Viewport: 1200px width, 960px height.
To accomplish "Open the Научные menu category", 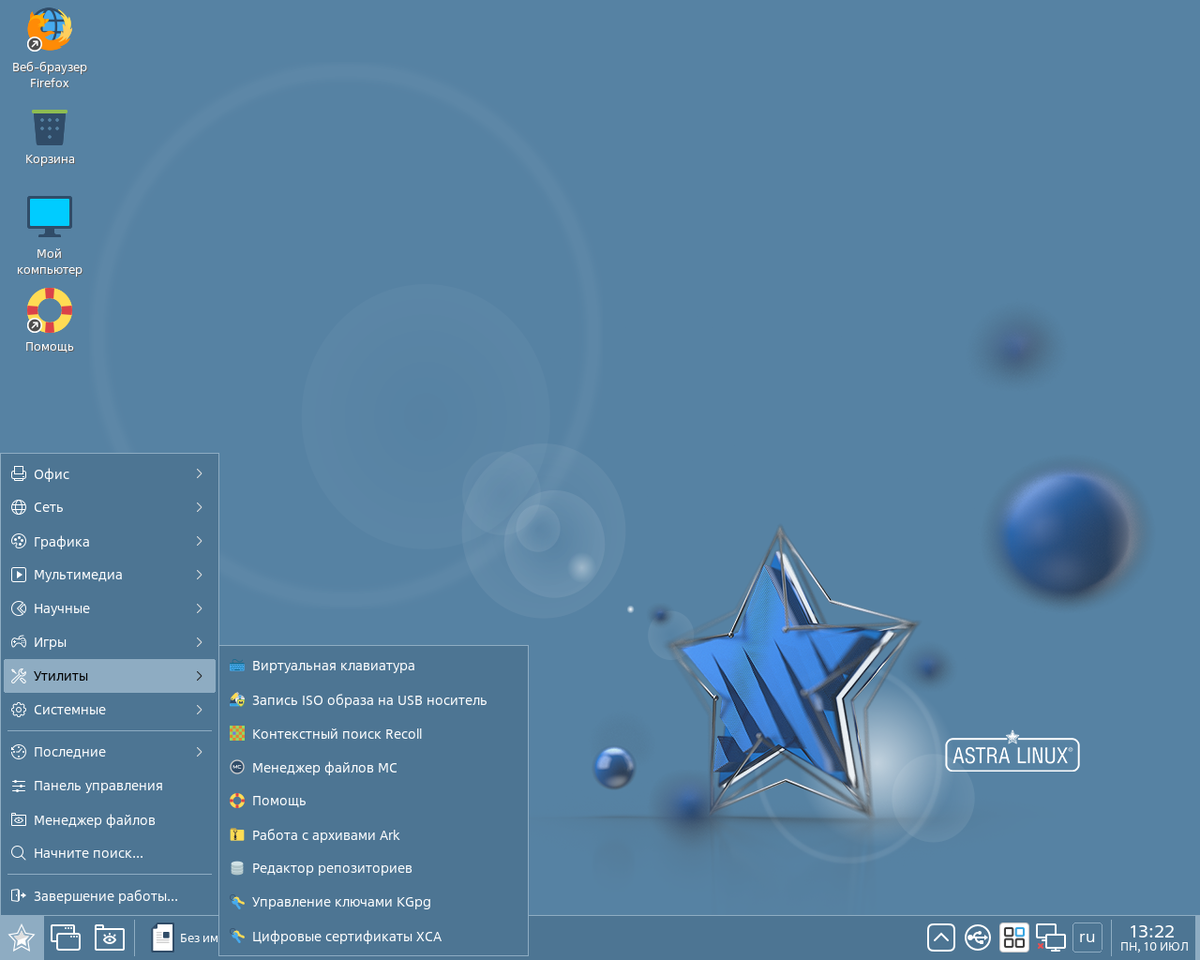I will (110, 608).
